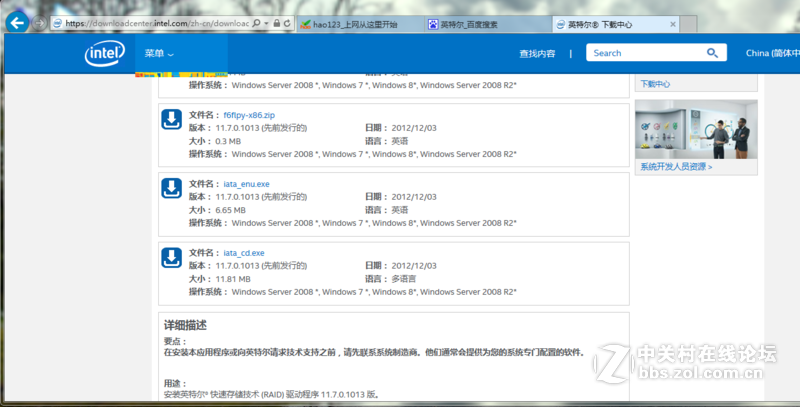Open the 系统开发人员资源 > link

(x=676, y=167)
